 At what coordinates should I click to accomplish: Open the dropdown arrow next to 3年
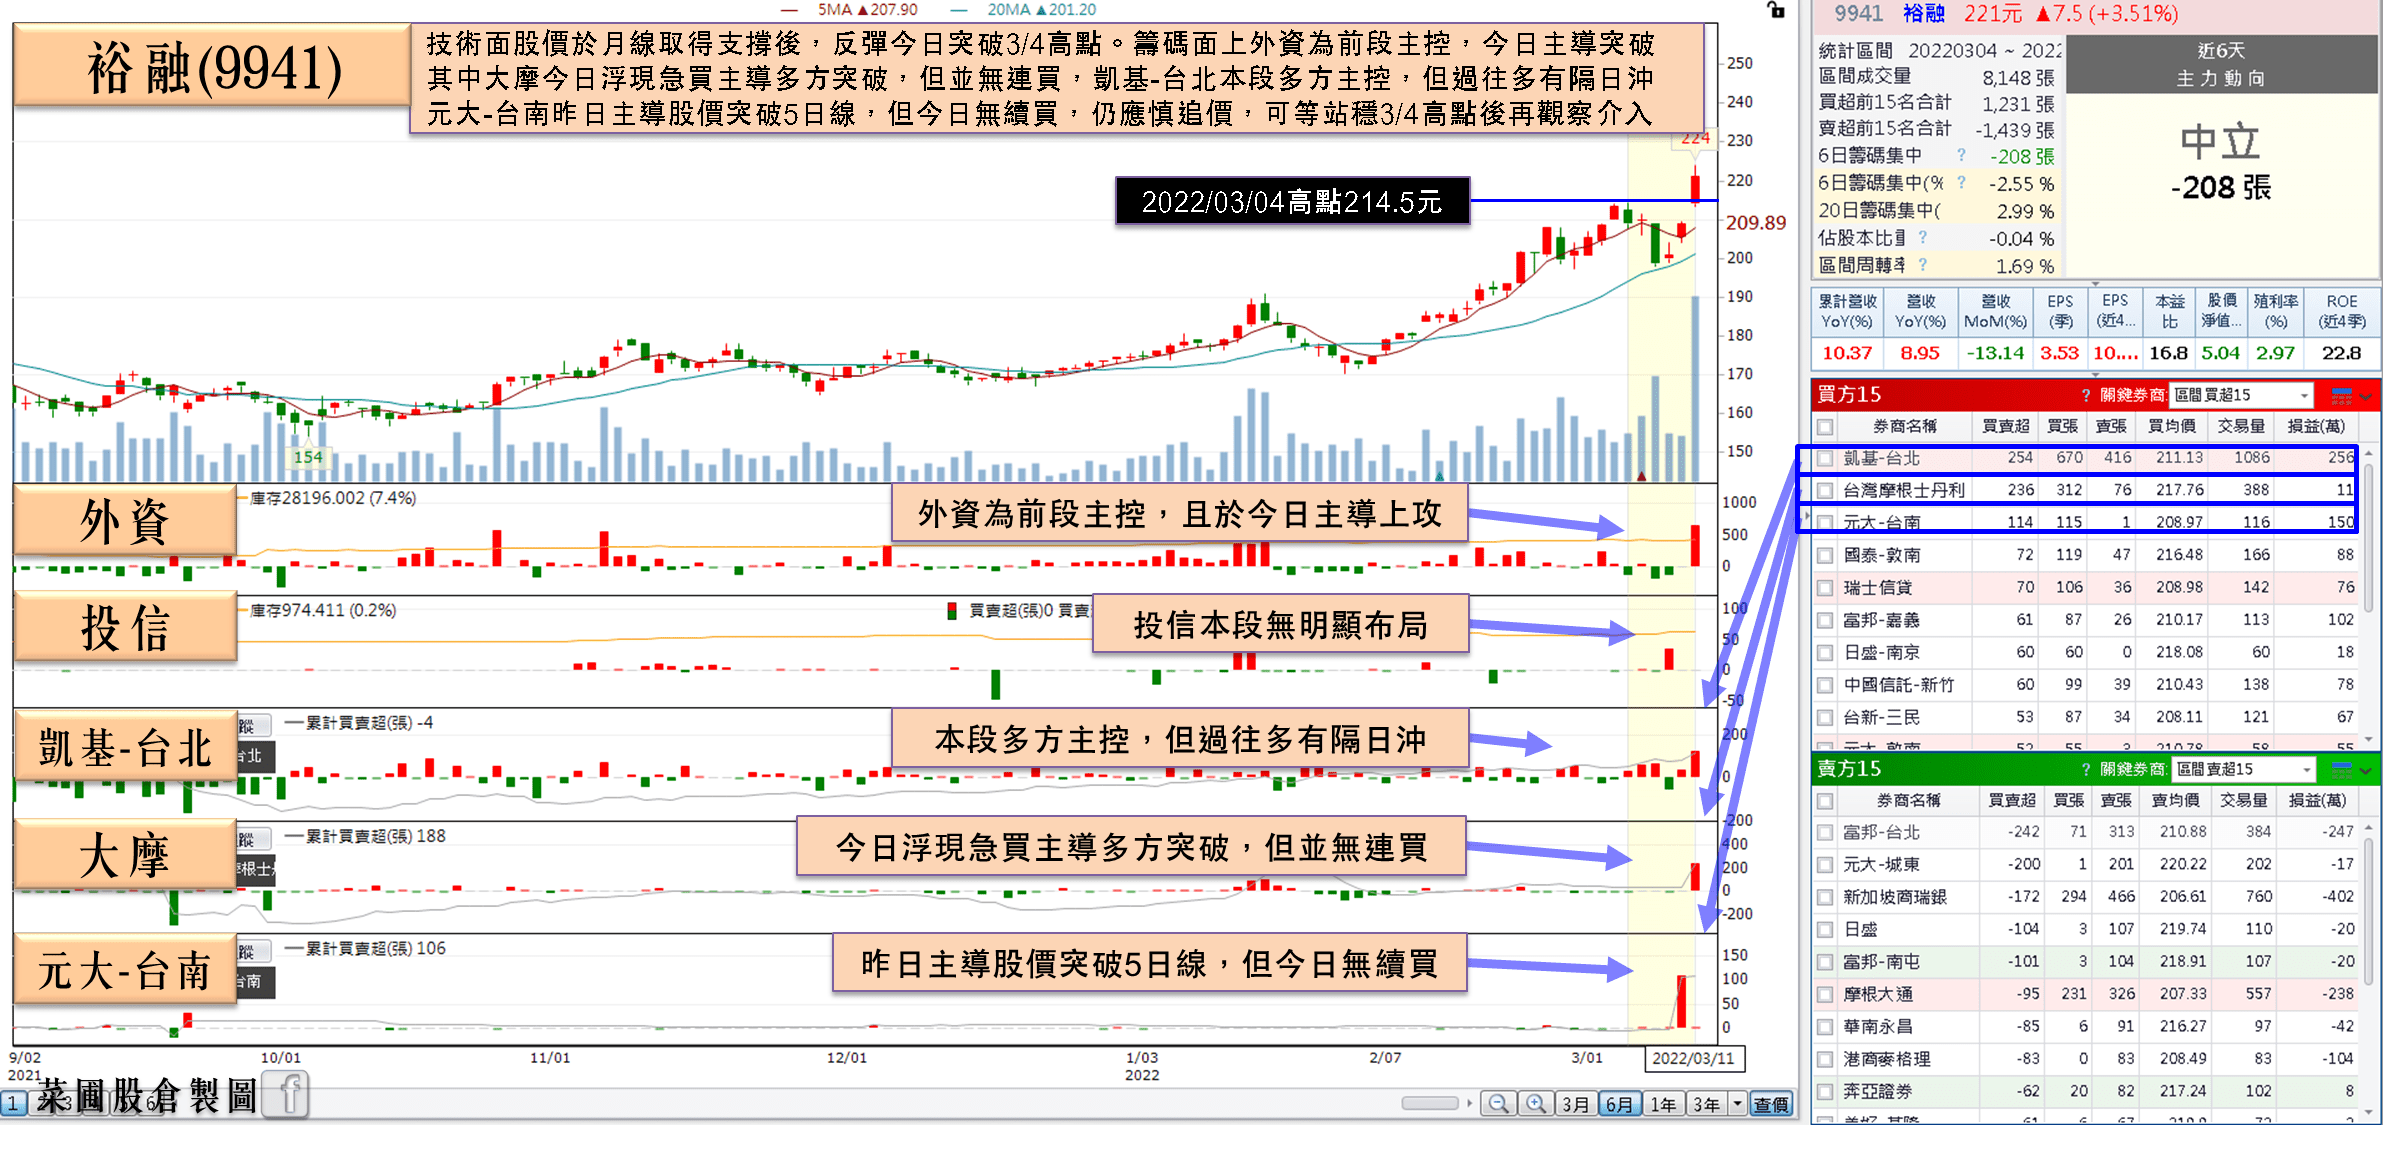pyautogui.click(x=1737, y=1104)
